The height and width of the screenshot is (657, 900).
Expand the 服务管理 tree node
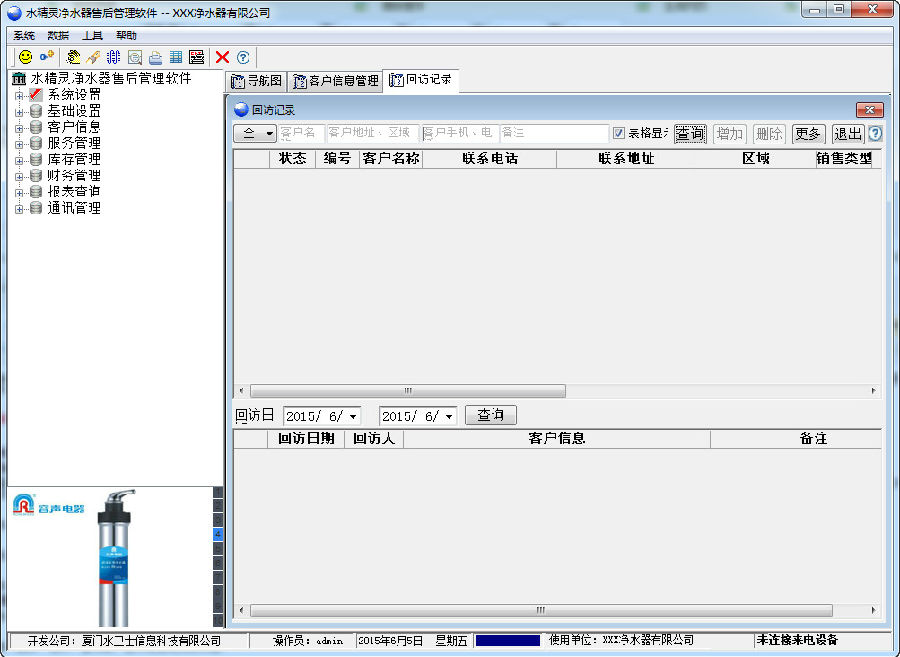19,144
